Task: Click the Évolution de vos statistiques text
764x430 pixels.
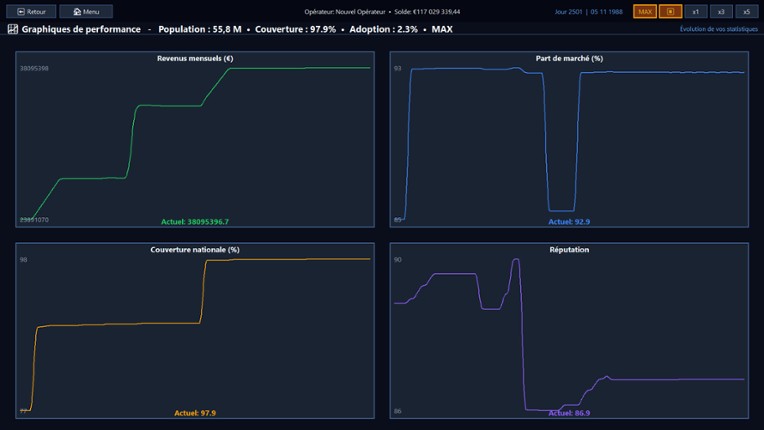Action: point(718,29)
